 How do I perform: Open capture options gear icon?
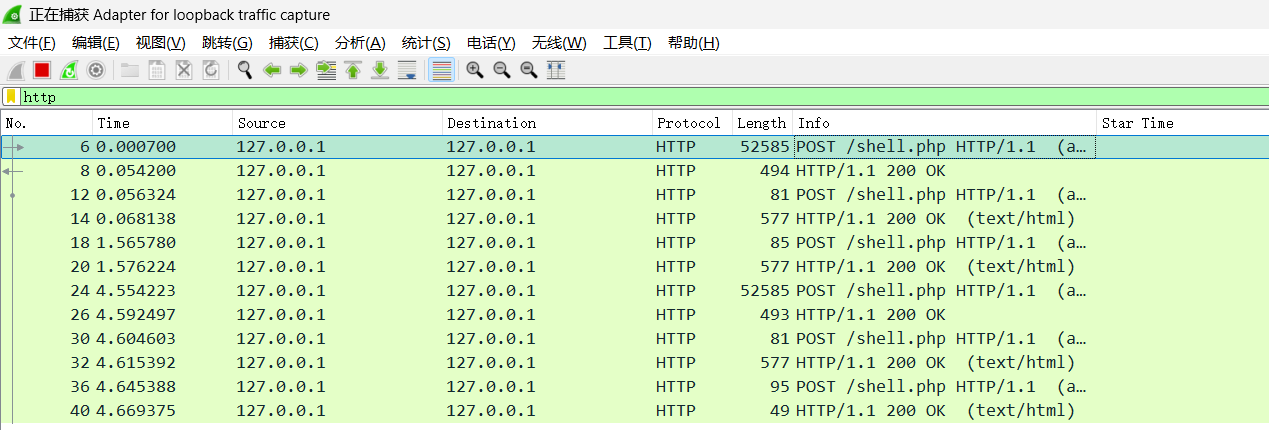[96, 70]
